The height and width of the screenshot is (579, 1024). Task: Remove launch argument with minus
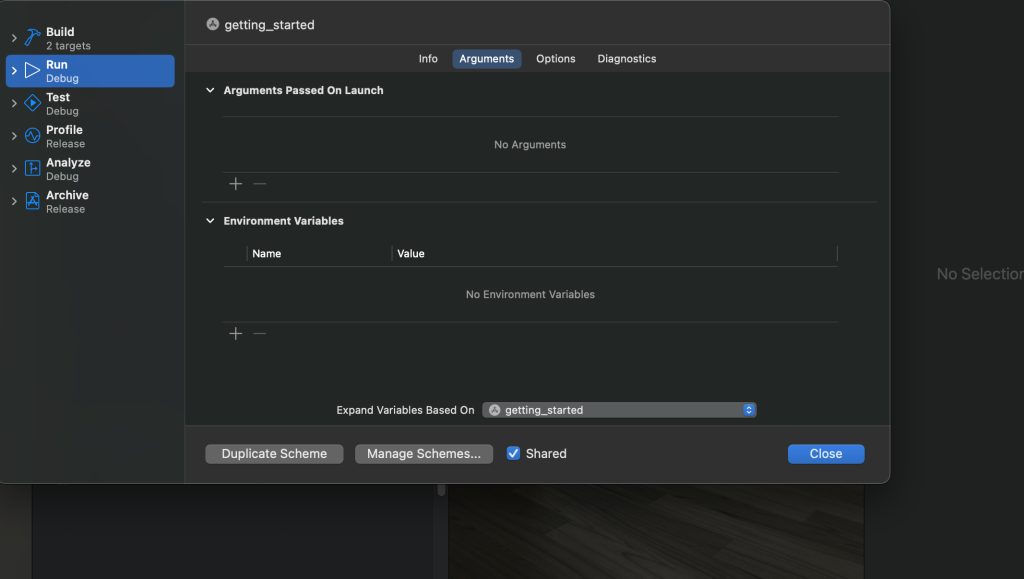[x=259, y=184]
